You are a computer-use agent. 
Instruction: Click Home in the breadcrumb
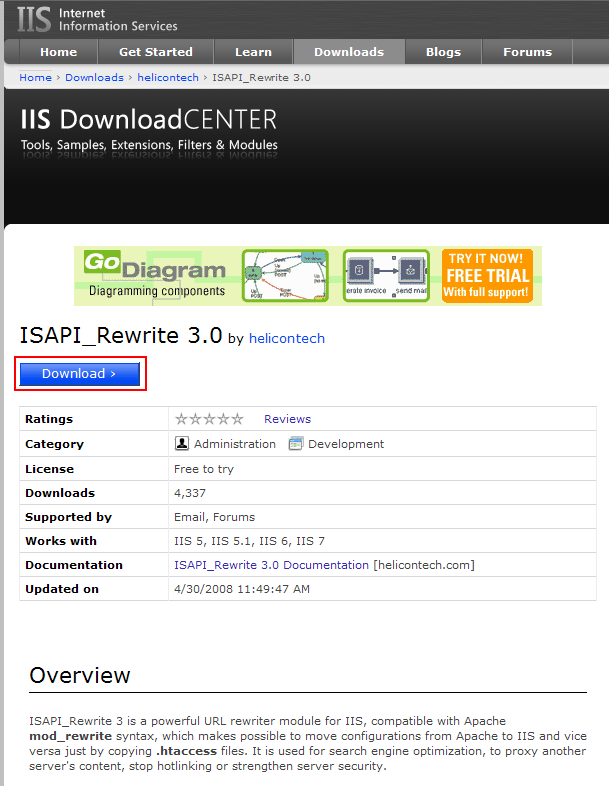(x=36, y=77)
